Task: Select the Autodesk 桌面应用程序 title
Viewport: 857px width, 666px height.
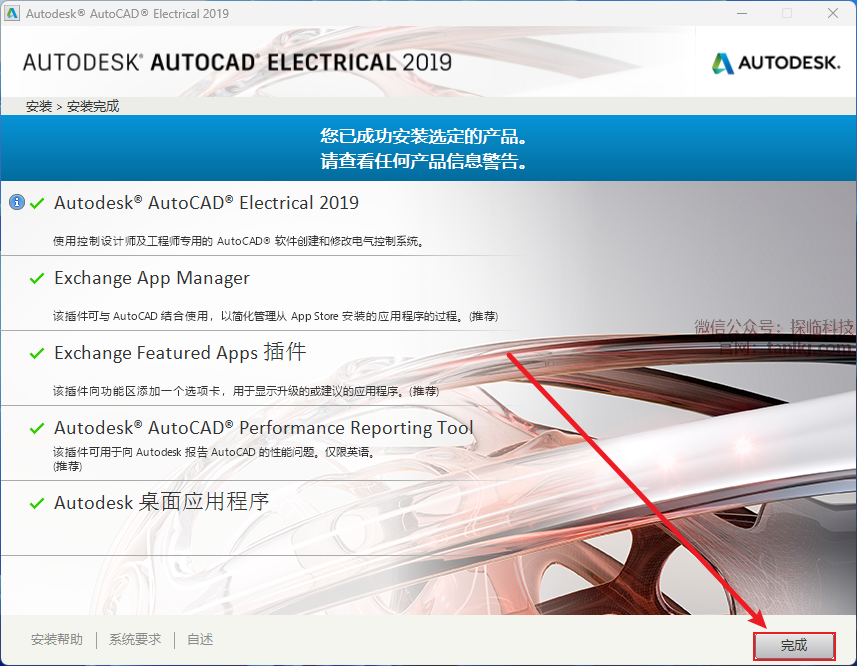Action: 161,502
